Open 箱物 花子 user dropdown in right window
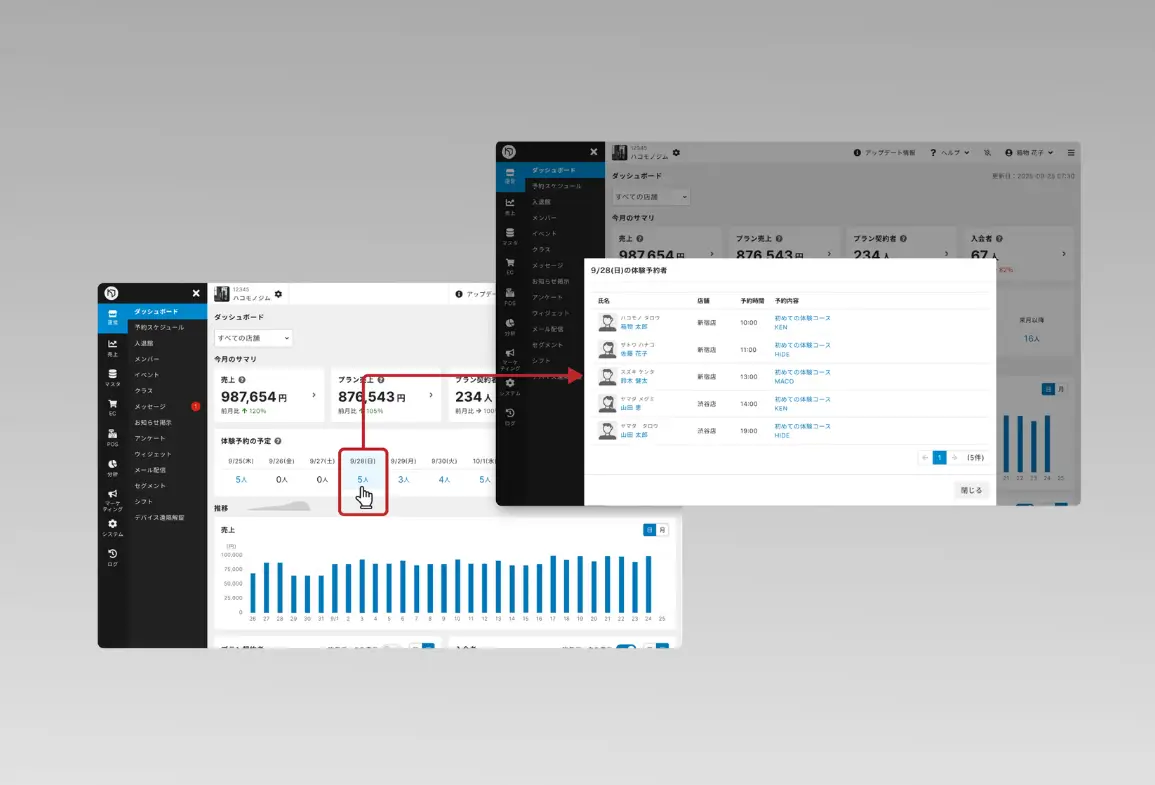 pyautogui.click(x=1030, y=152)
